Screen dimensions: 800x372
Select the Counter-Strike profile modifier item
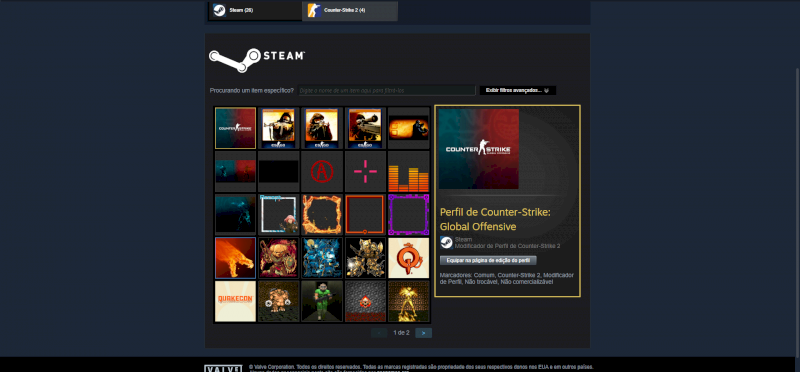point(235,128)
